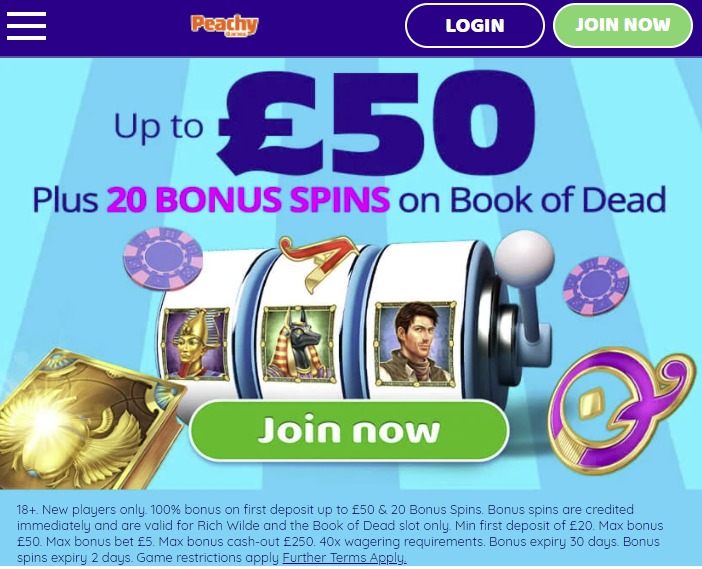The width and height of the screenshot is (702, 569).
Task: Open the Further Terms Apply link
Action: pyautogui.click(x=344, y=558)
